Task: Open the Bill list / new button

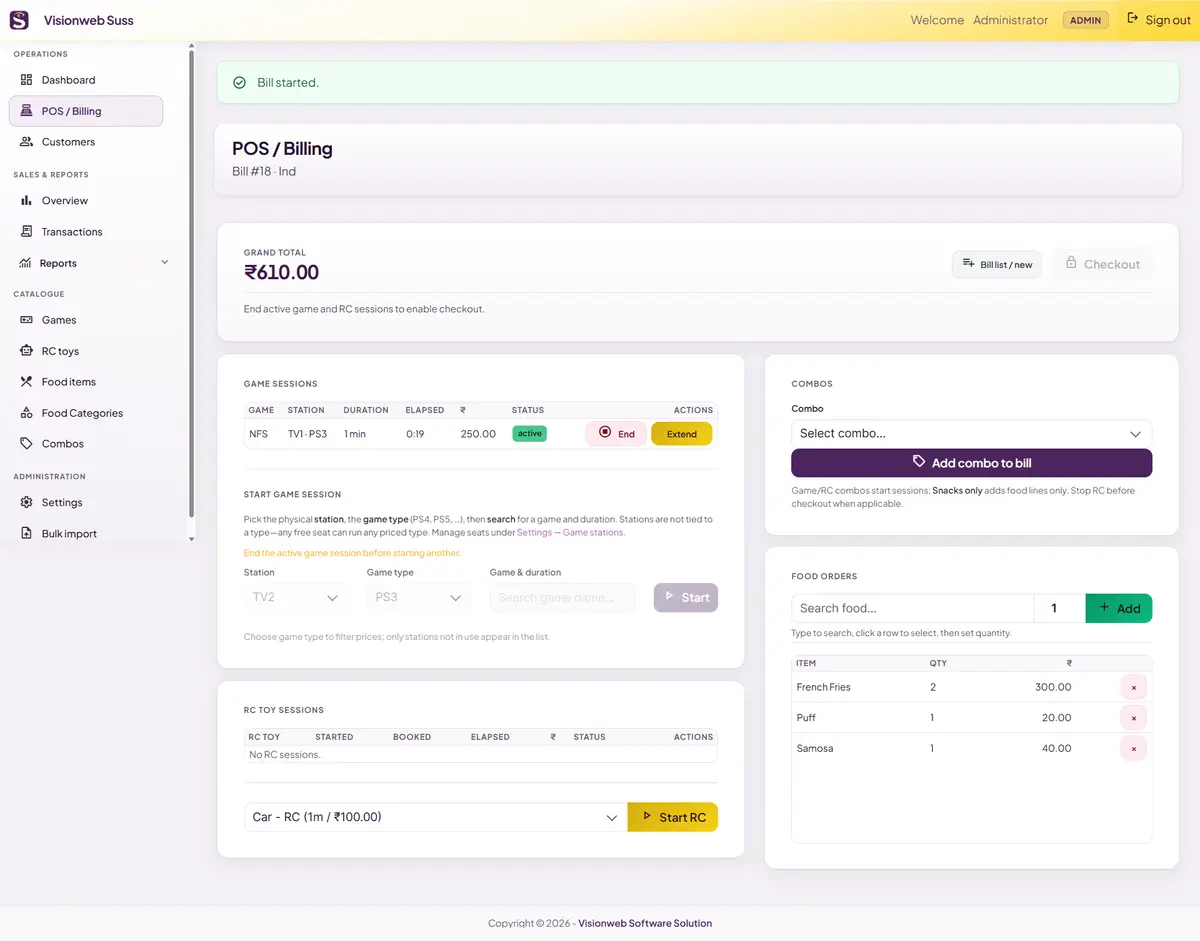Action: pos(997,265)
